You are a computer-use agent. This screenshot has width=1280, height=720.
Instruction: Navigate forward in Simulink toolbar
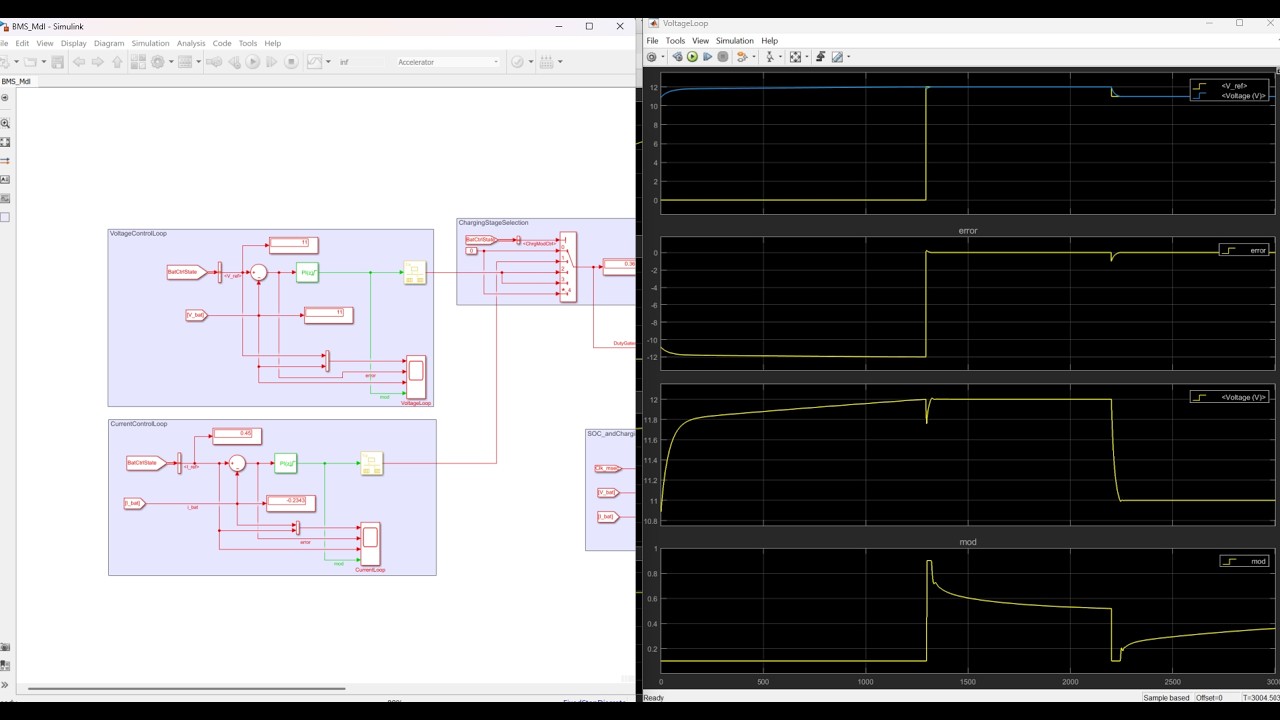point(97,62)
